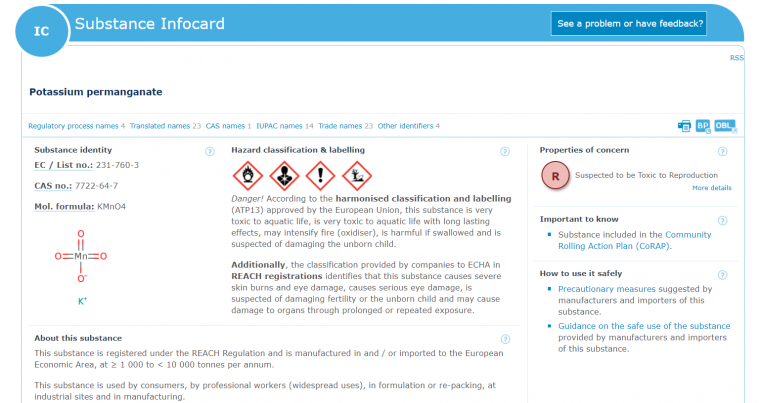Click the health hazard pictogram

point(284,176)
